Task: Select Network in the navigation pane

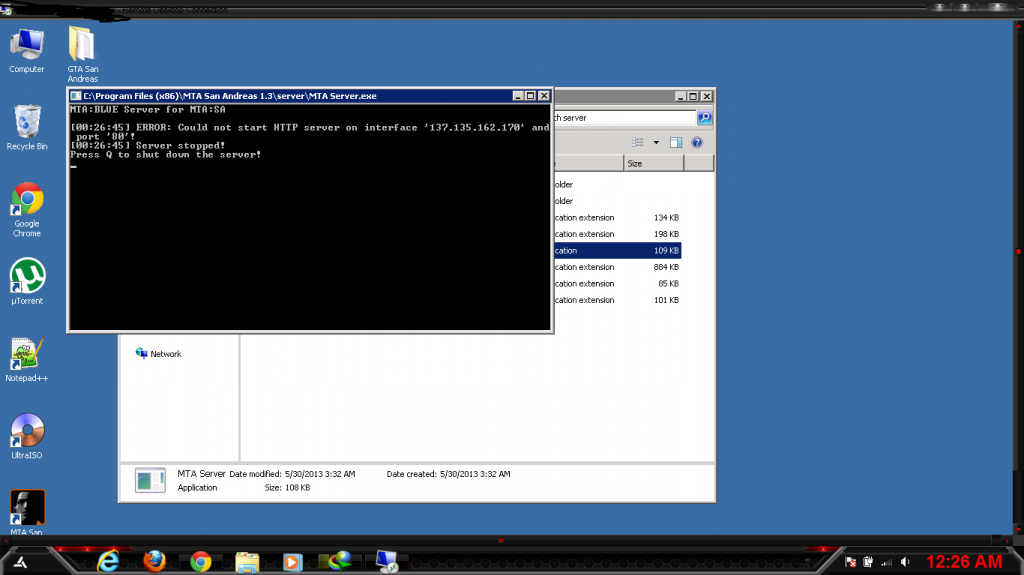Action: tap(165, 354)
